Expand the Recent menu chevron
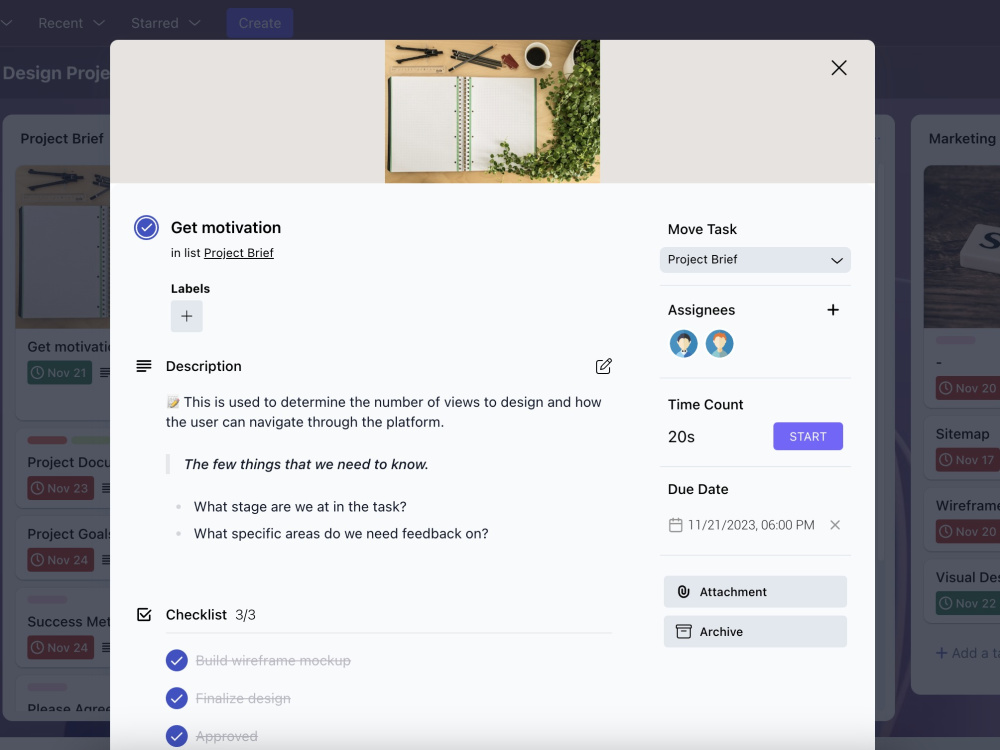This screenshot has height=750, width=1000. [97, 22]
